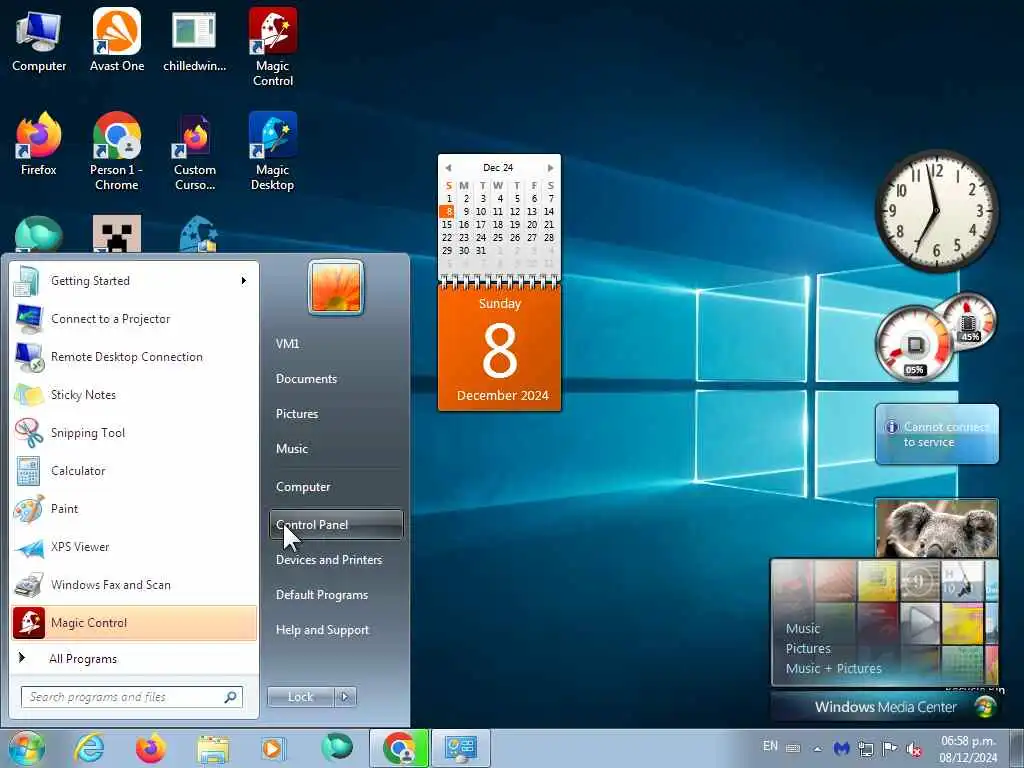Click the koala slideshow gadget picture

click(x=936, y=529)
